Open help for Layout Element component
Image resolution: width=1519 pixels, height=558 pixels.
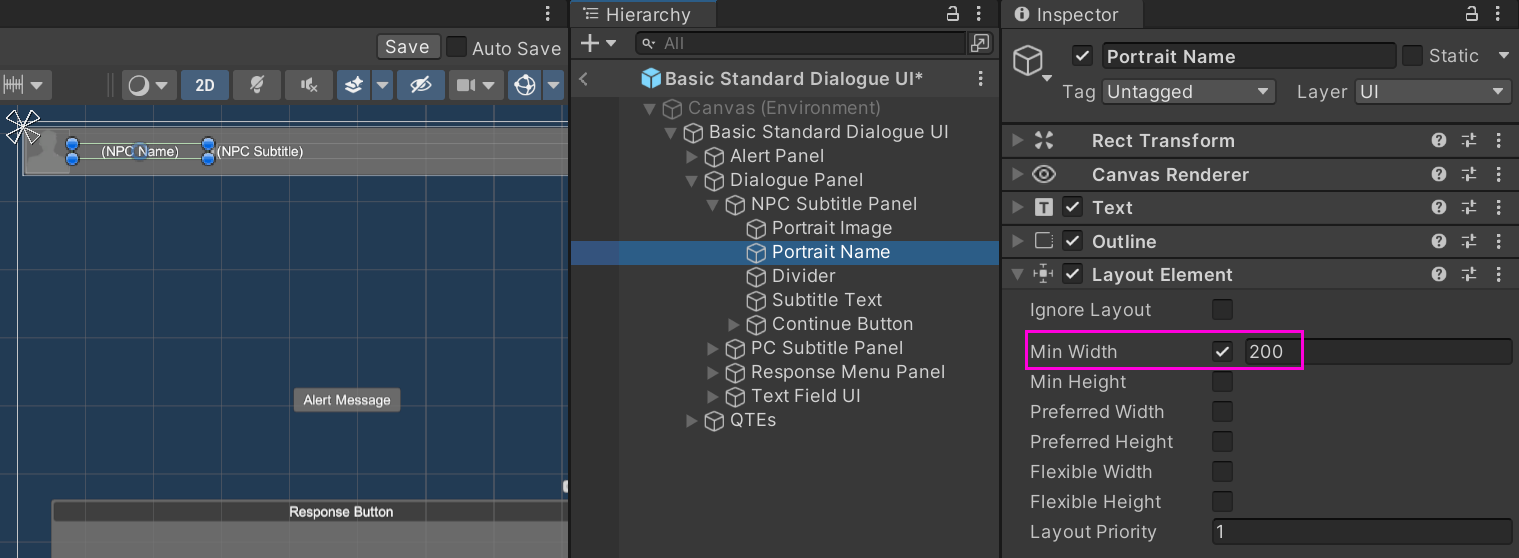click(1439, 274)
